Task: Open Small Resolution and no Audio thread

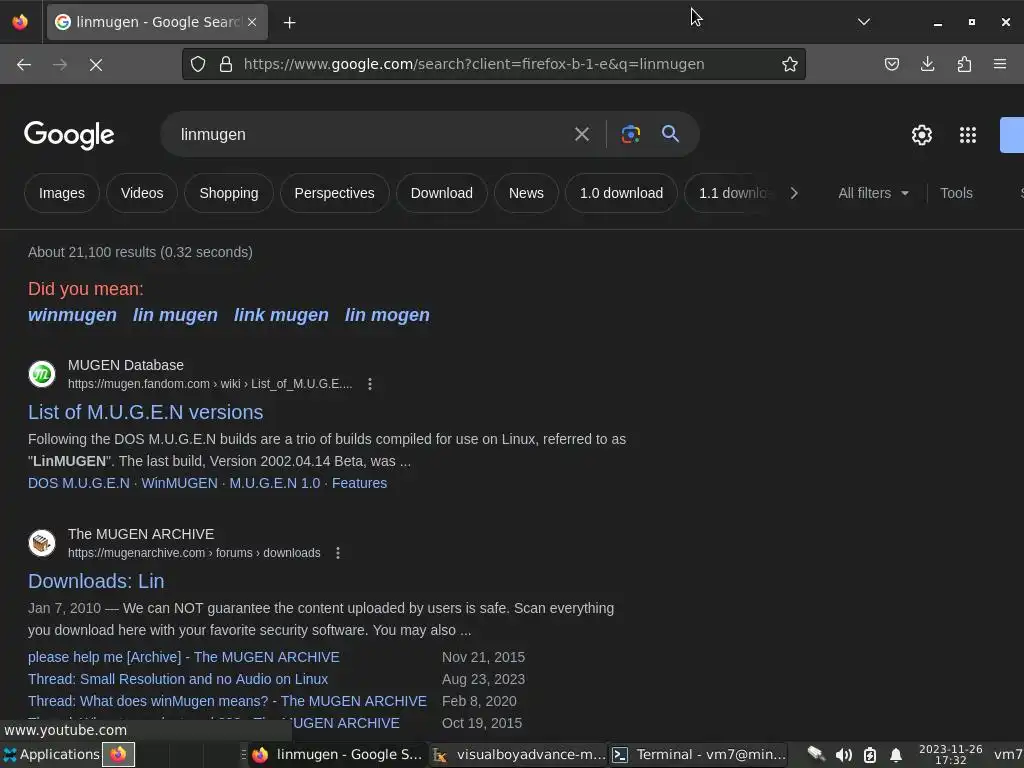Action: [178, 679]
